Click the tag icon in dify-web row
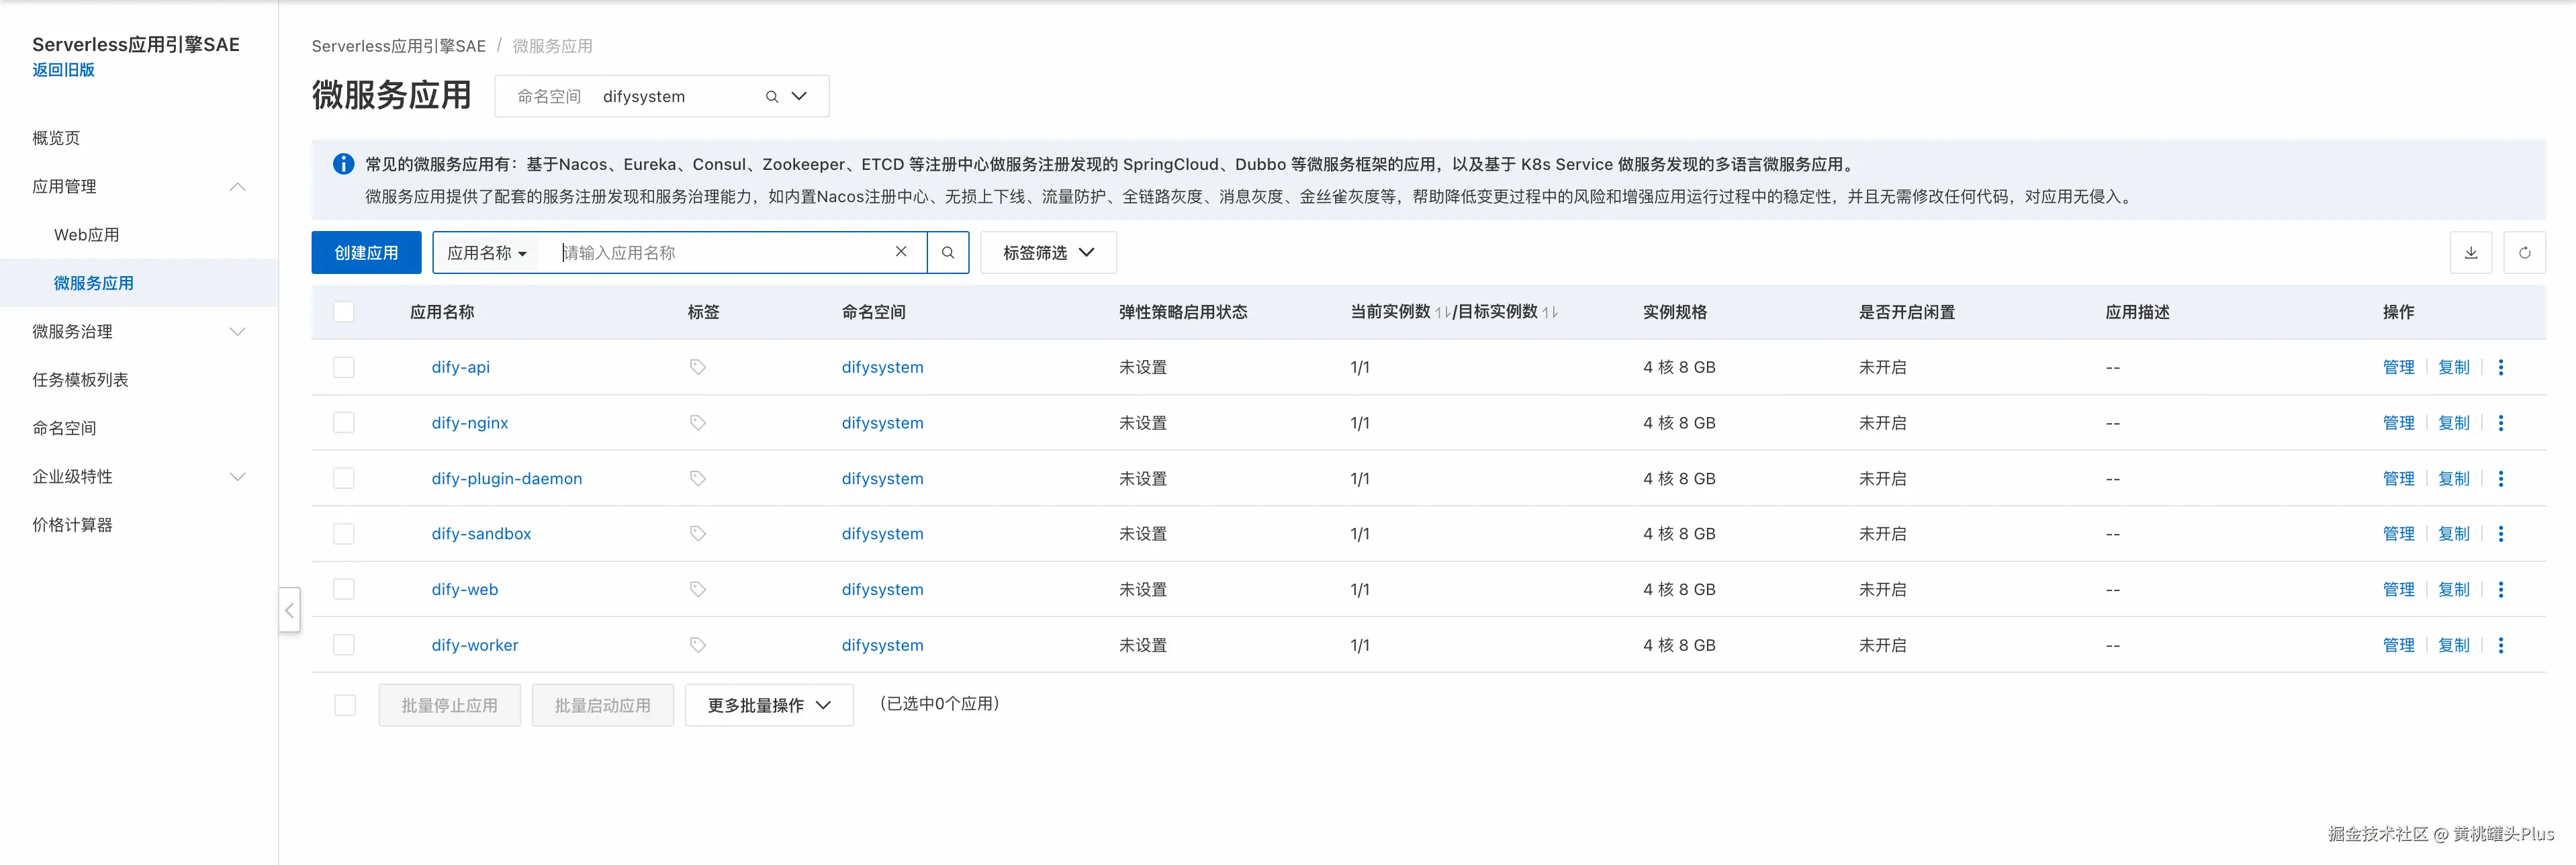Screen dimensions: 2576x865 (698, 590)
